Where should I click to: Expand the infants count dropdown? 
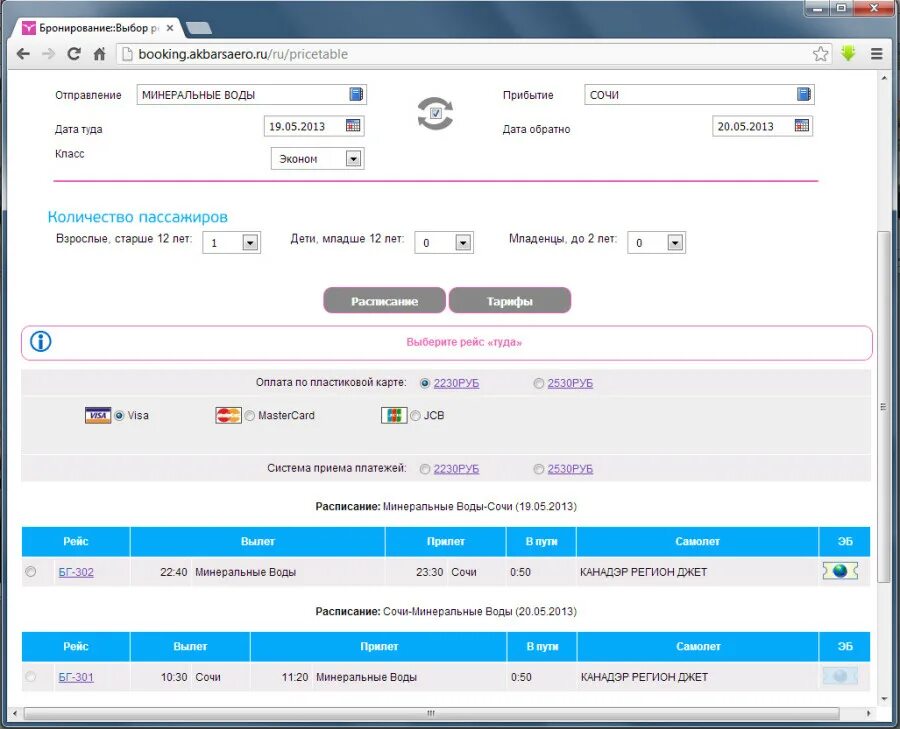[x=675, y=243]
